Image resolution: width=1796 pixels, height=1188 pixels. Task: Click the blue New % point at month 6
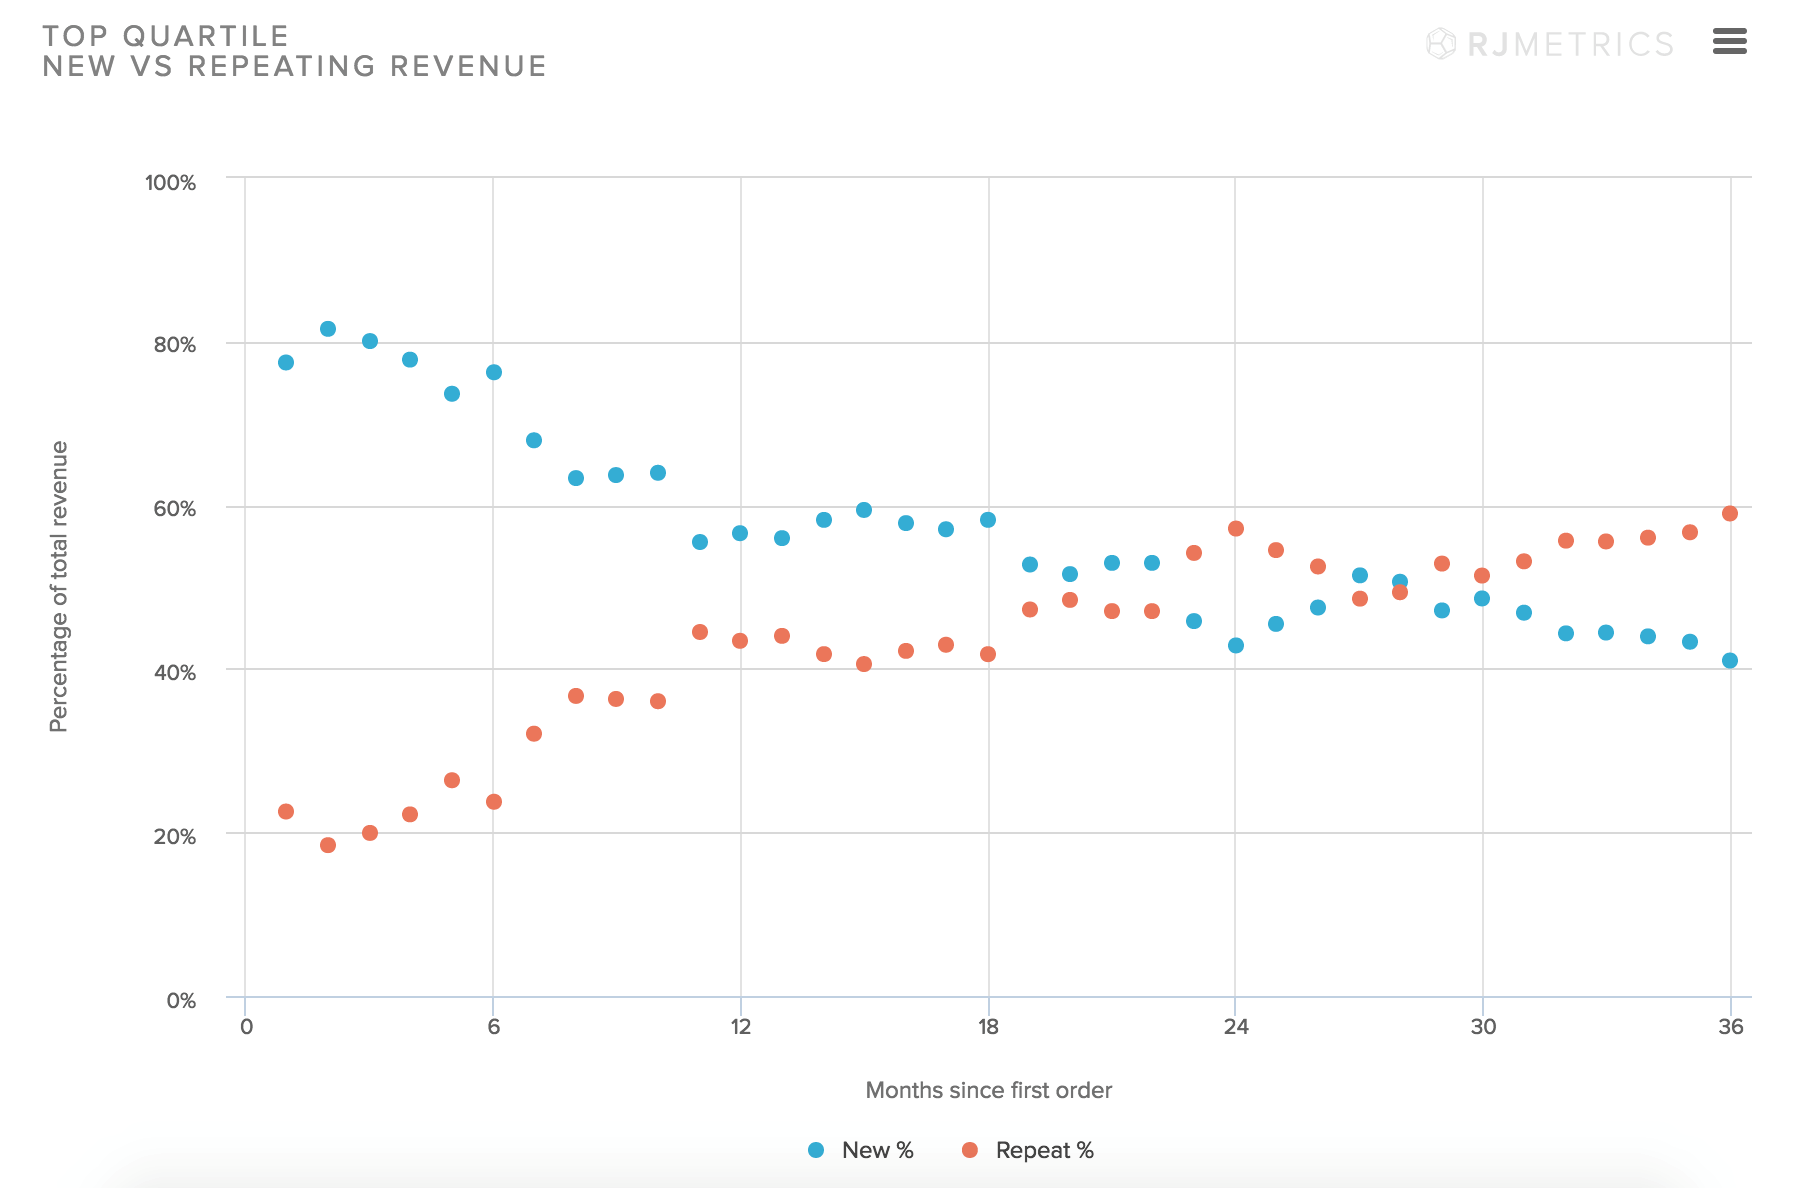pos(494,372)
